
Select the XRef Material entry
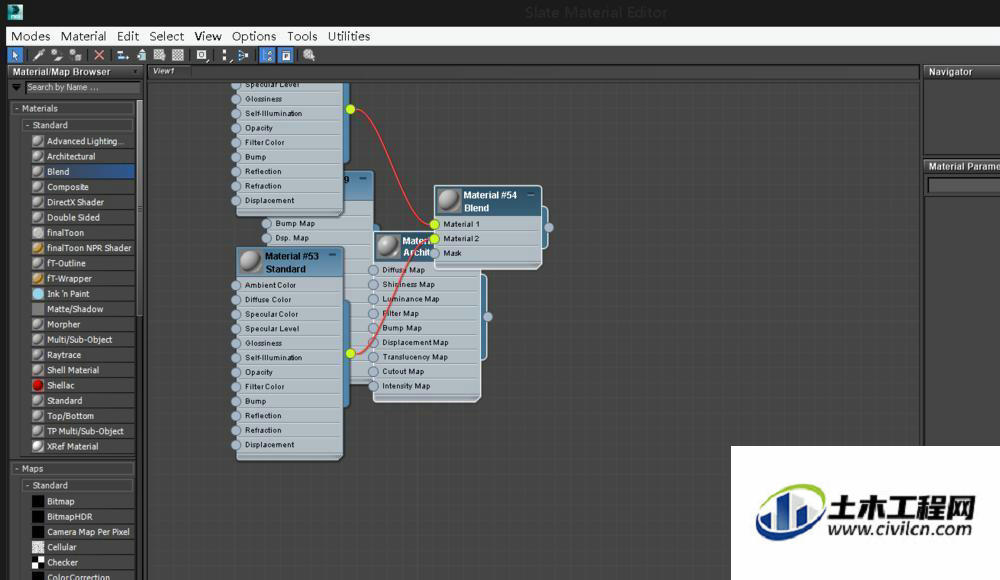(83, 447)
